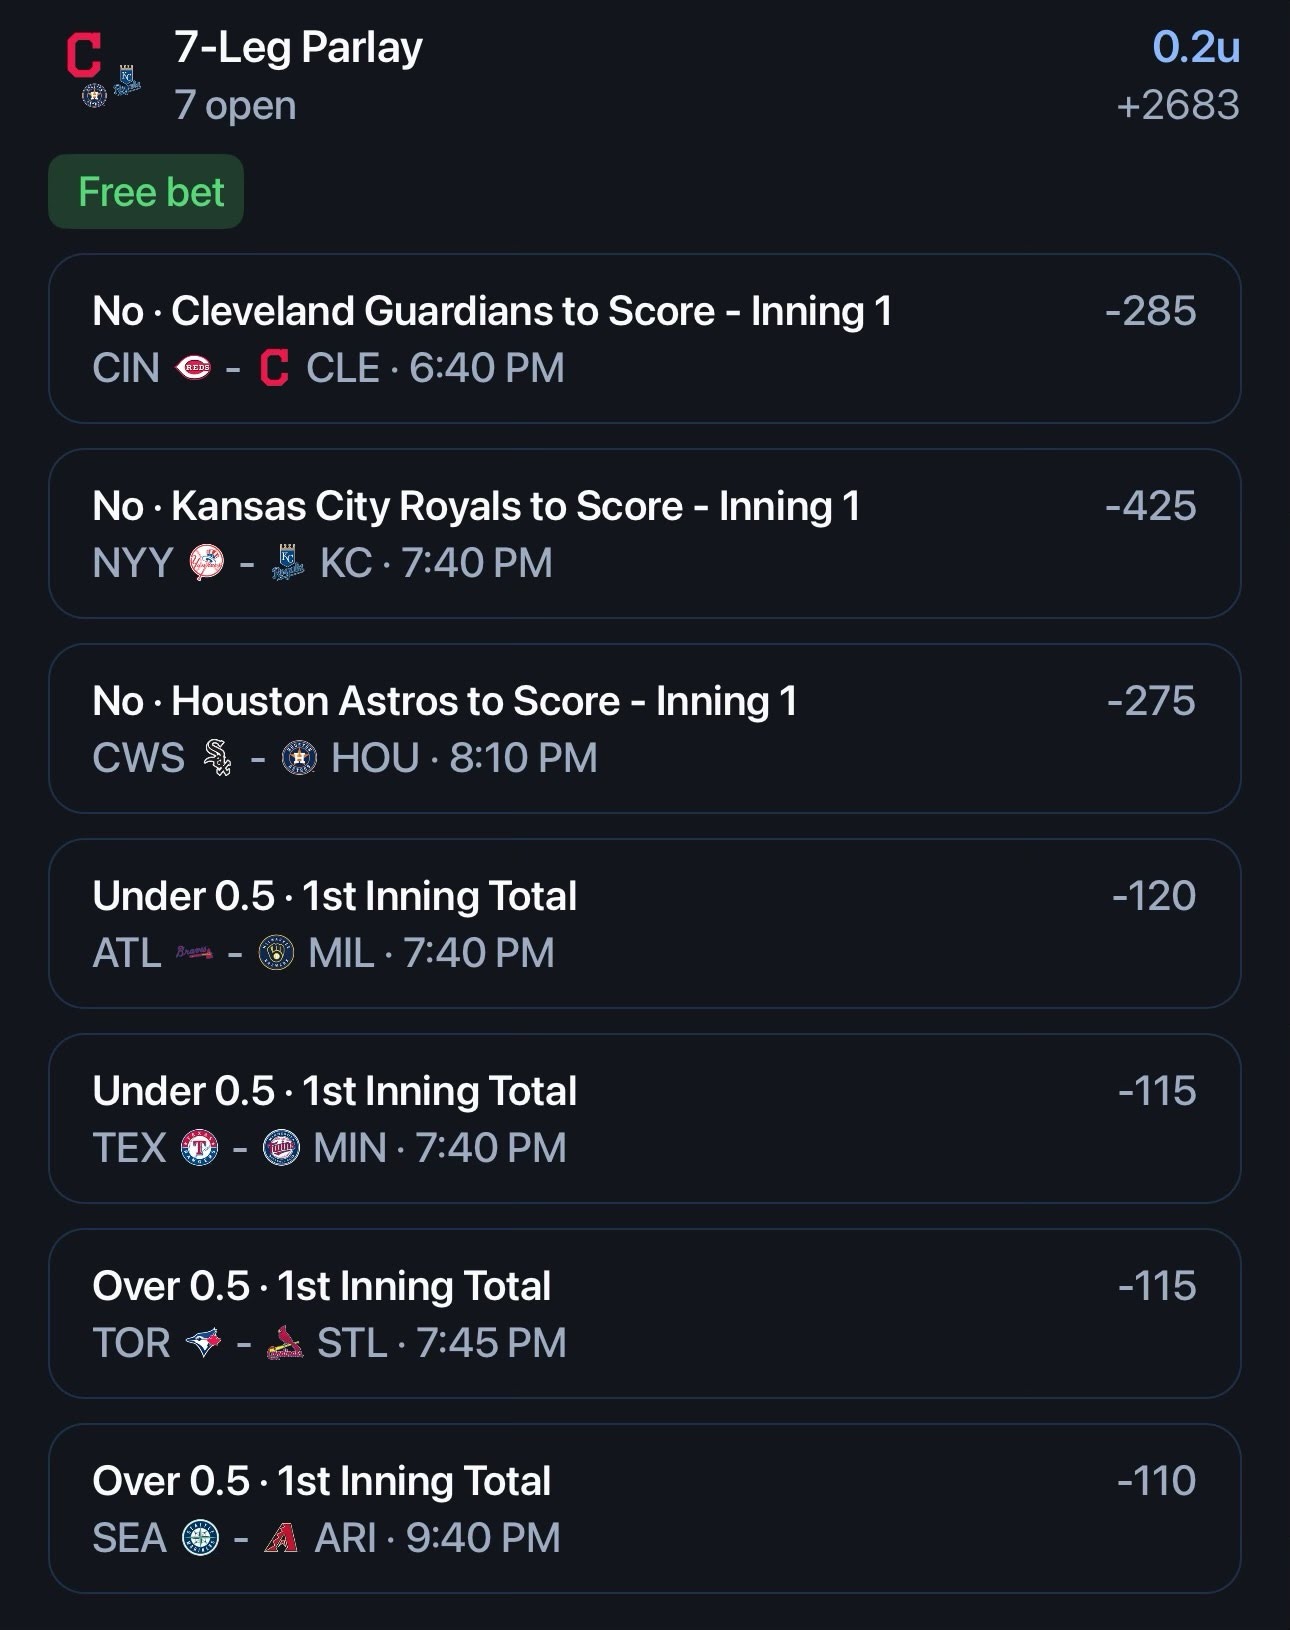
Task: Select the Kansas City Royals to Score leg
Action: (x=645, y=533)
